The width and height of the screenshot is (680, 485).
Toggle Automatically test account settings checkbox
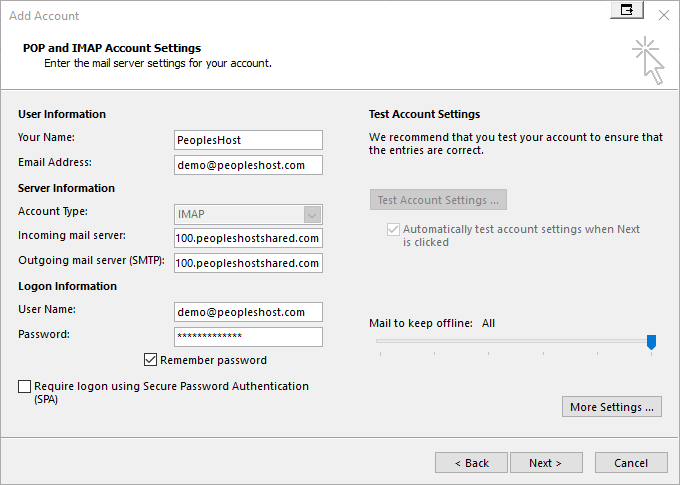pyautogui.click(x=393, y=229)
